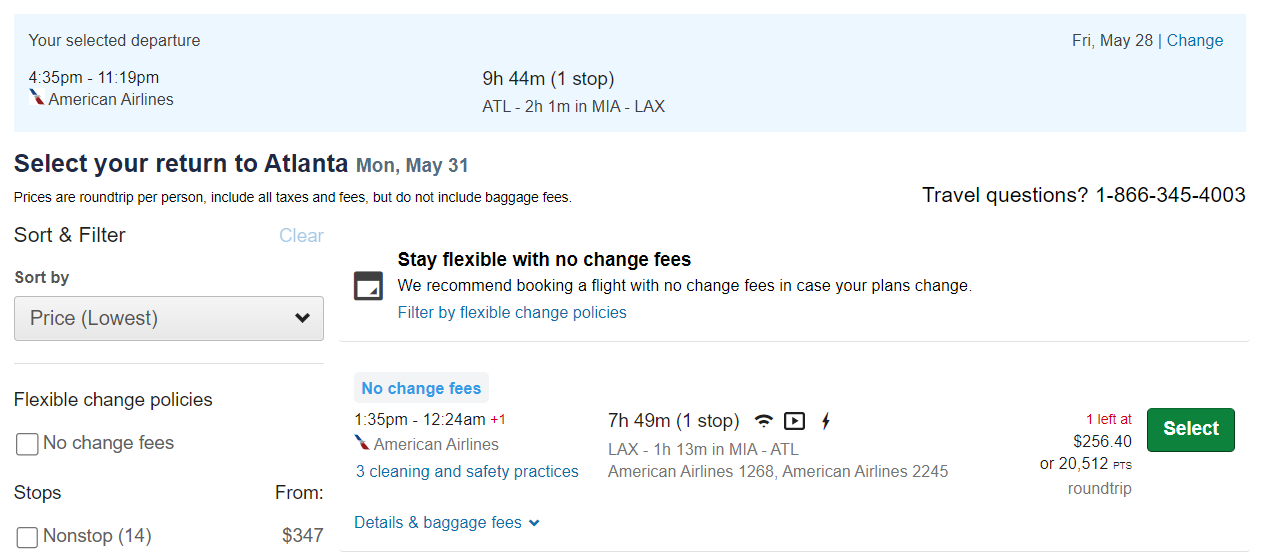The height and width of the screenshot is (556, 1267).
Task: Click the 1-866-345-4003 travel questions number
Action: (1171, 195)
